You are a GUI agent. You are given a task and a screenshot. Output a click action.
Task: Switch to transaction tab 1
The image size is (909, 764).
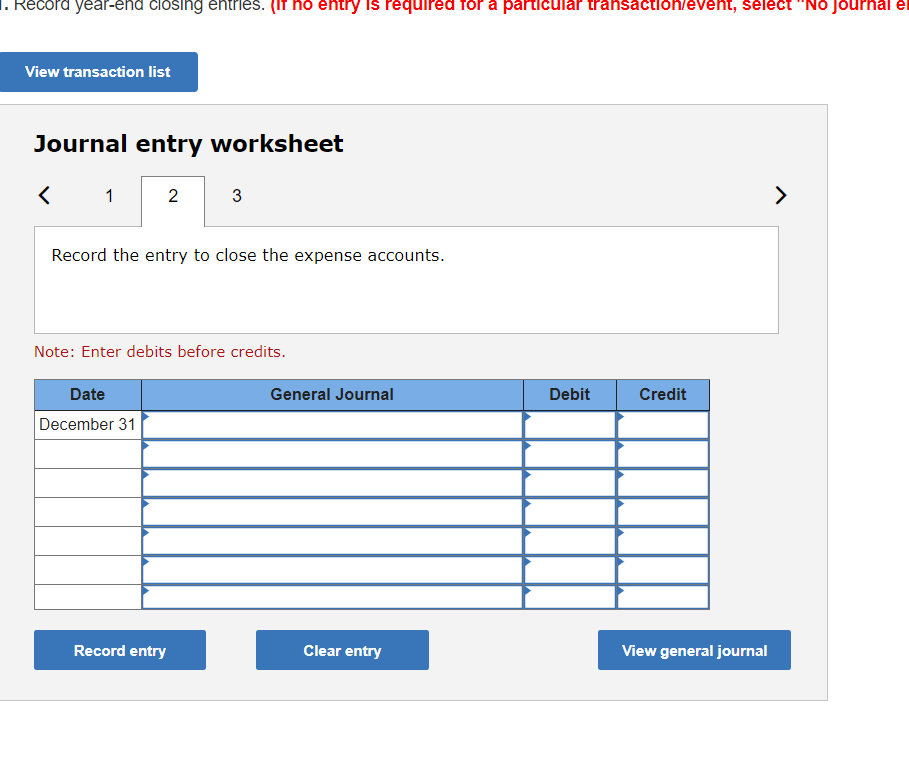coord(109,196)
